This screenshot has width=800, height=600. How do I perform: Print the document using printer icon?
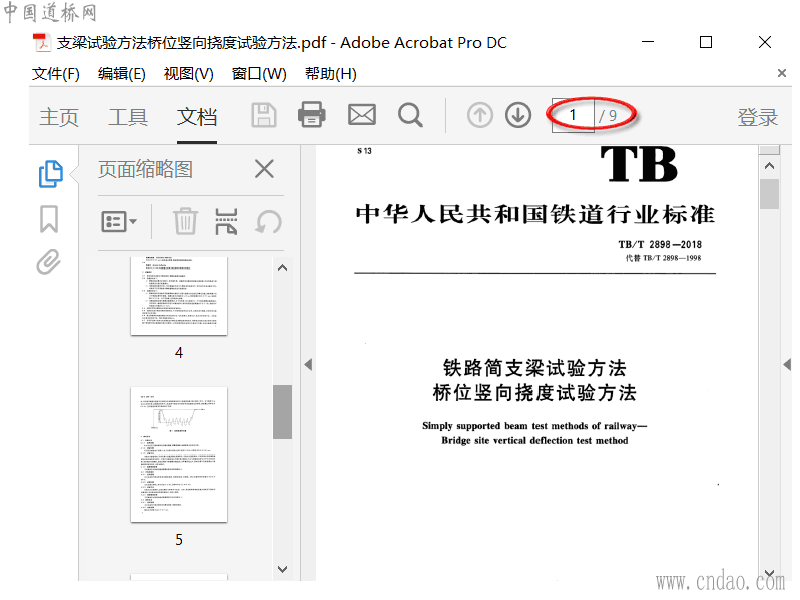pos(312,114)
